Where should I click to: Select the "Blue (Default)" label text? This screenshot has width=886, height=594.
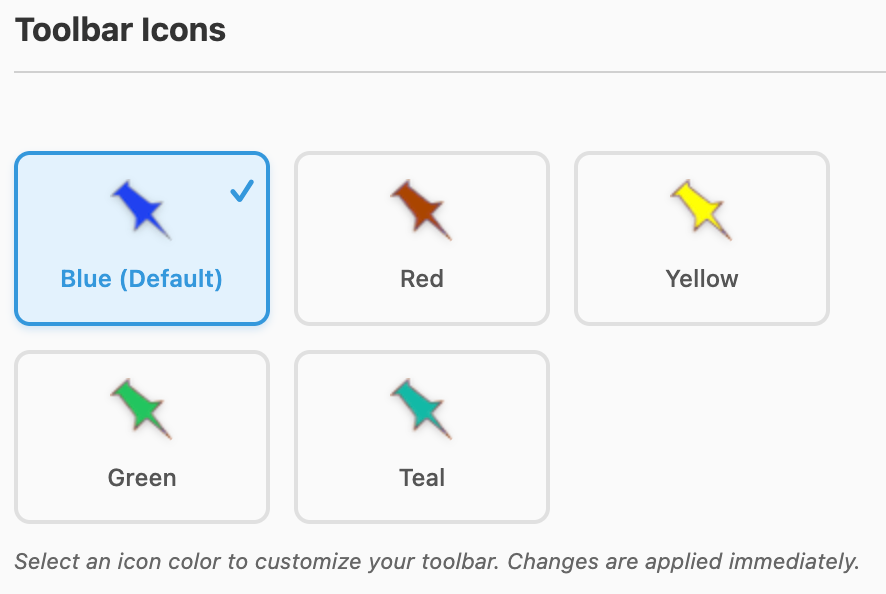point(141,278)
